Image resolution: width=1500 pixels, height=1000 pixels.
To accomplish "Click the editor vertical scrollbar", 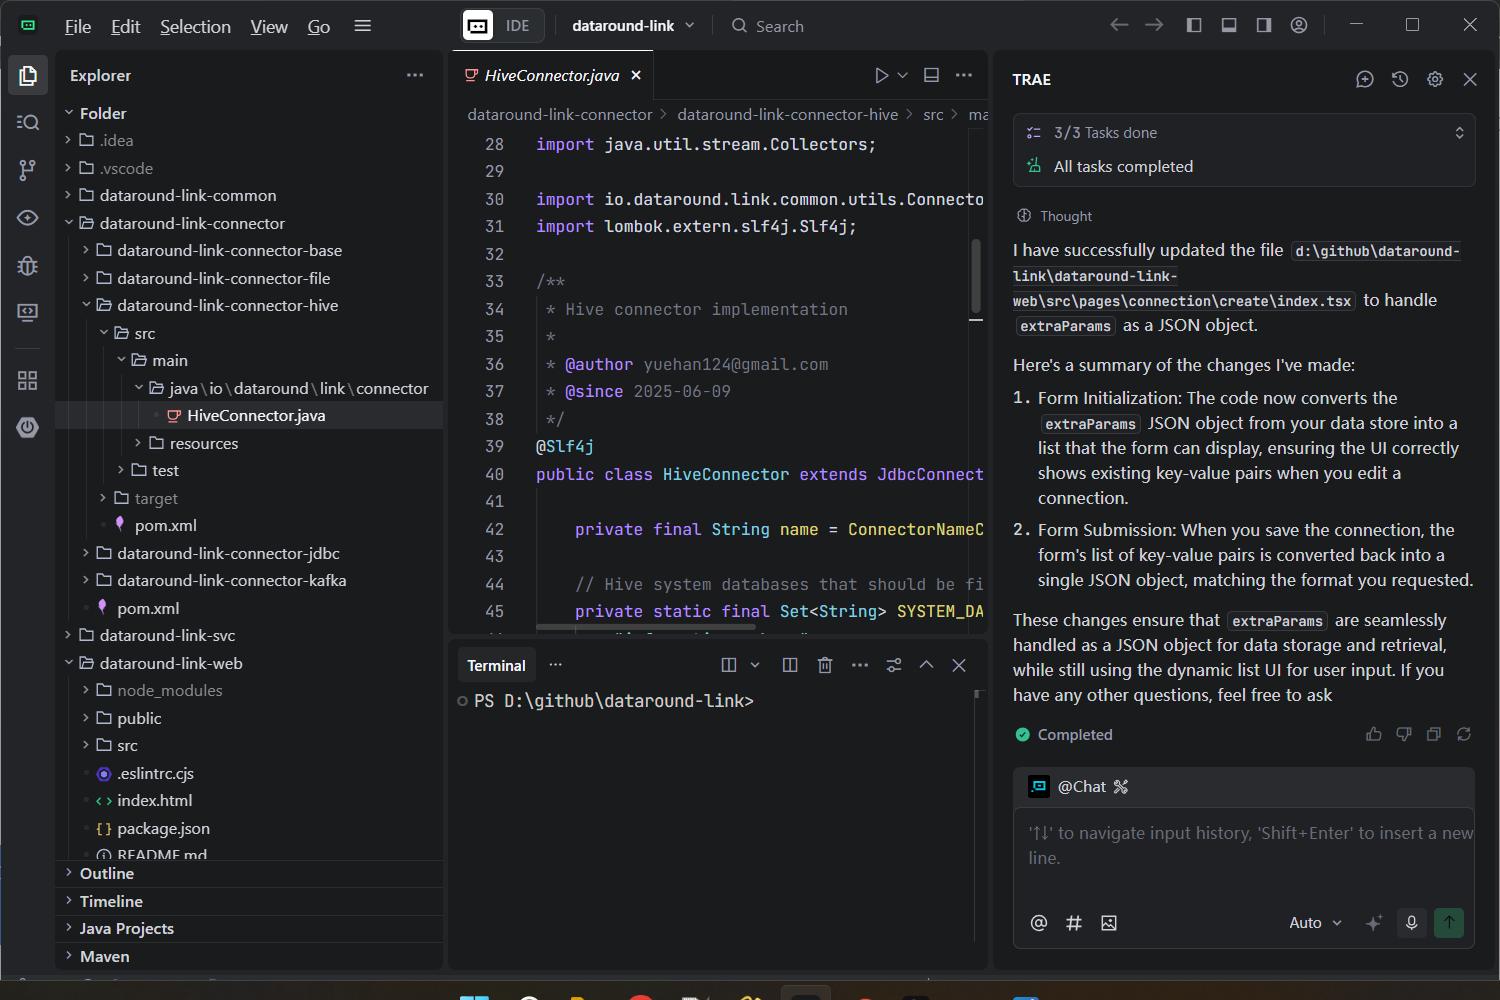I will 976,275.
